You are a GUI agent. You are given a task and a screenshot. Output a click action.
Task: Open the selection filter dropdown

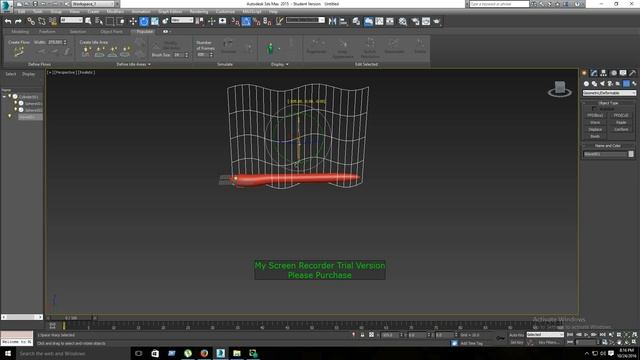(71, 20)
